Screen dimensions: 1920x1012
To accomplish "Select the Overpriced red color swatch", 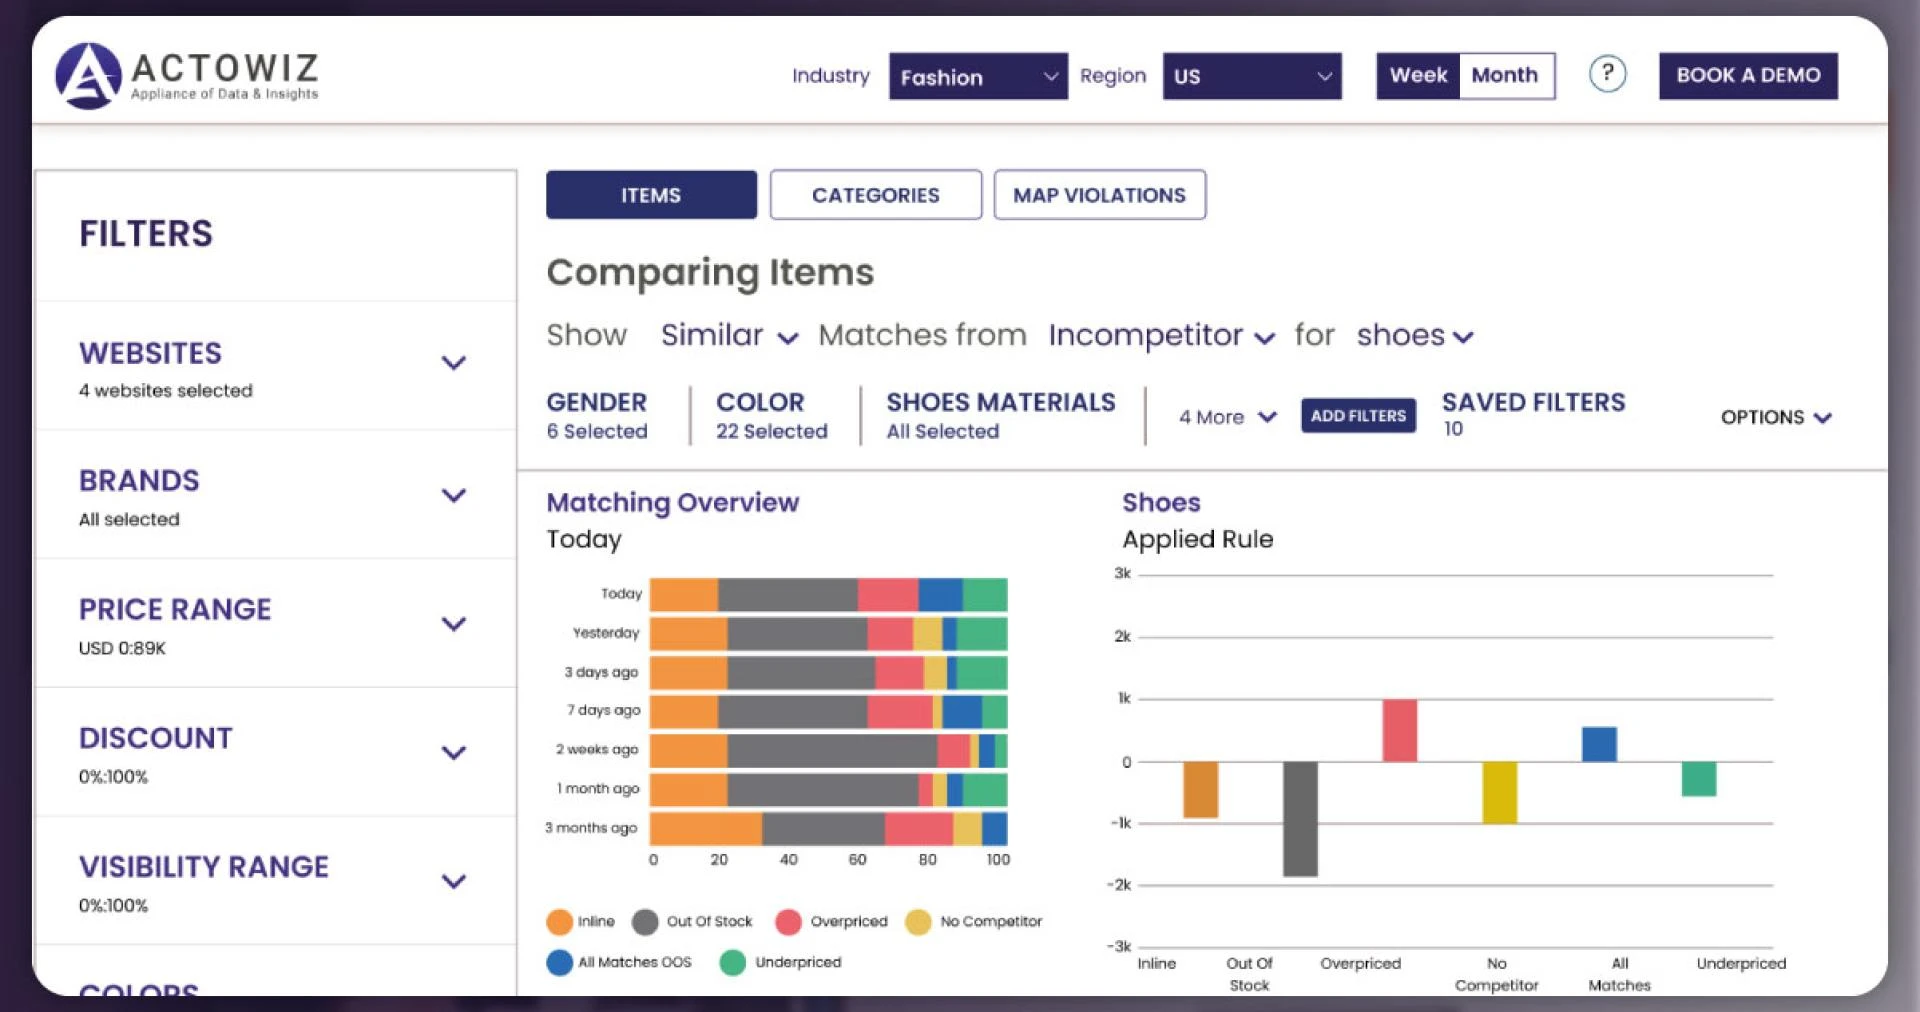I will click(787, 921).
